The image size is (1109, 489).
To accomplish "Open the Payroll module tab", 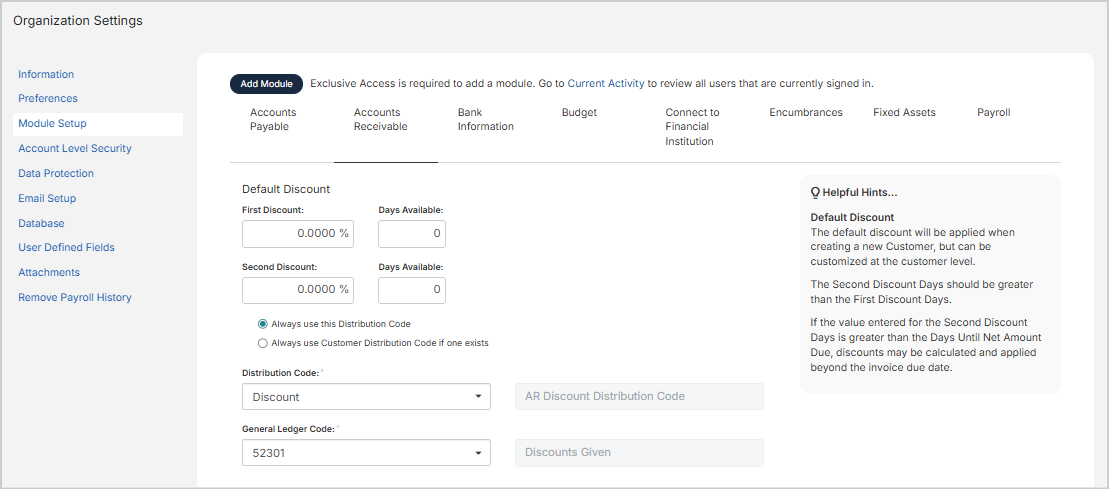I will pyautogui.click(x=993, y=113).
